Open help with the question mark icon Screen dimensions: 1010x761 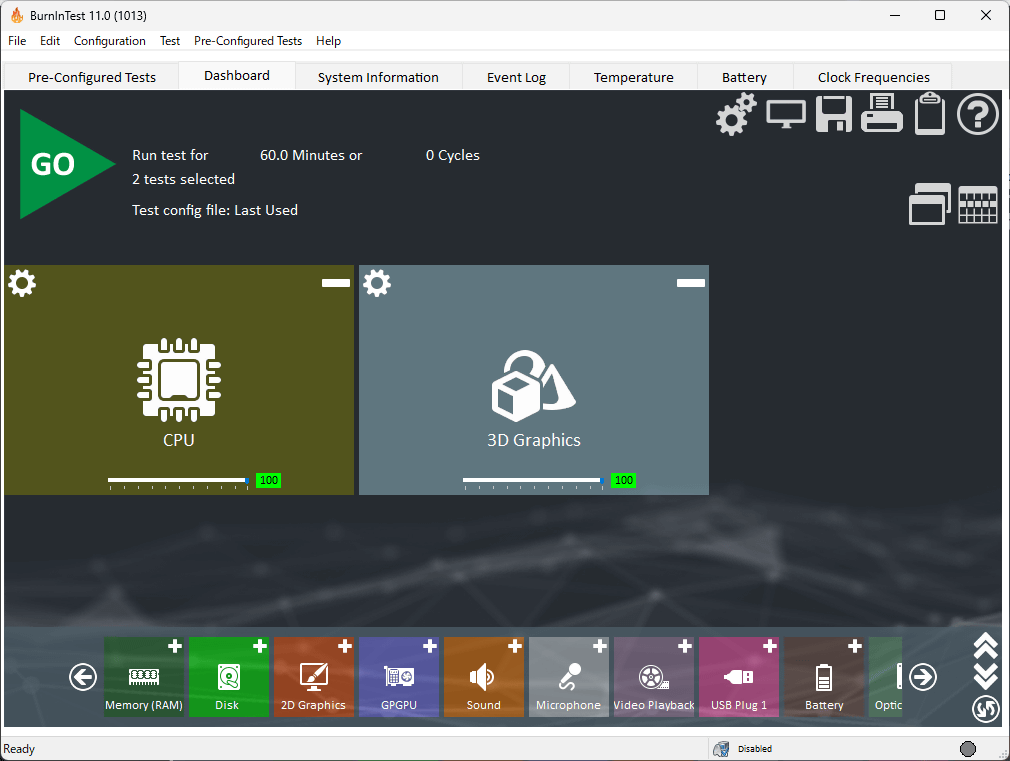tap(977, 114)
